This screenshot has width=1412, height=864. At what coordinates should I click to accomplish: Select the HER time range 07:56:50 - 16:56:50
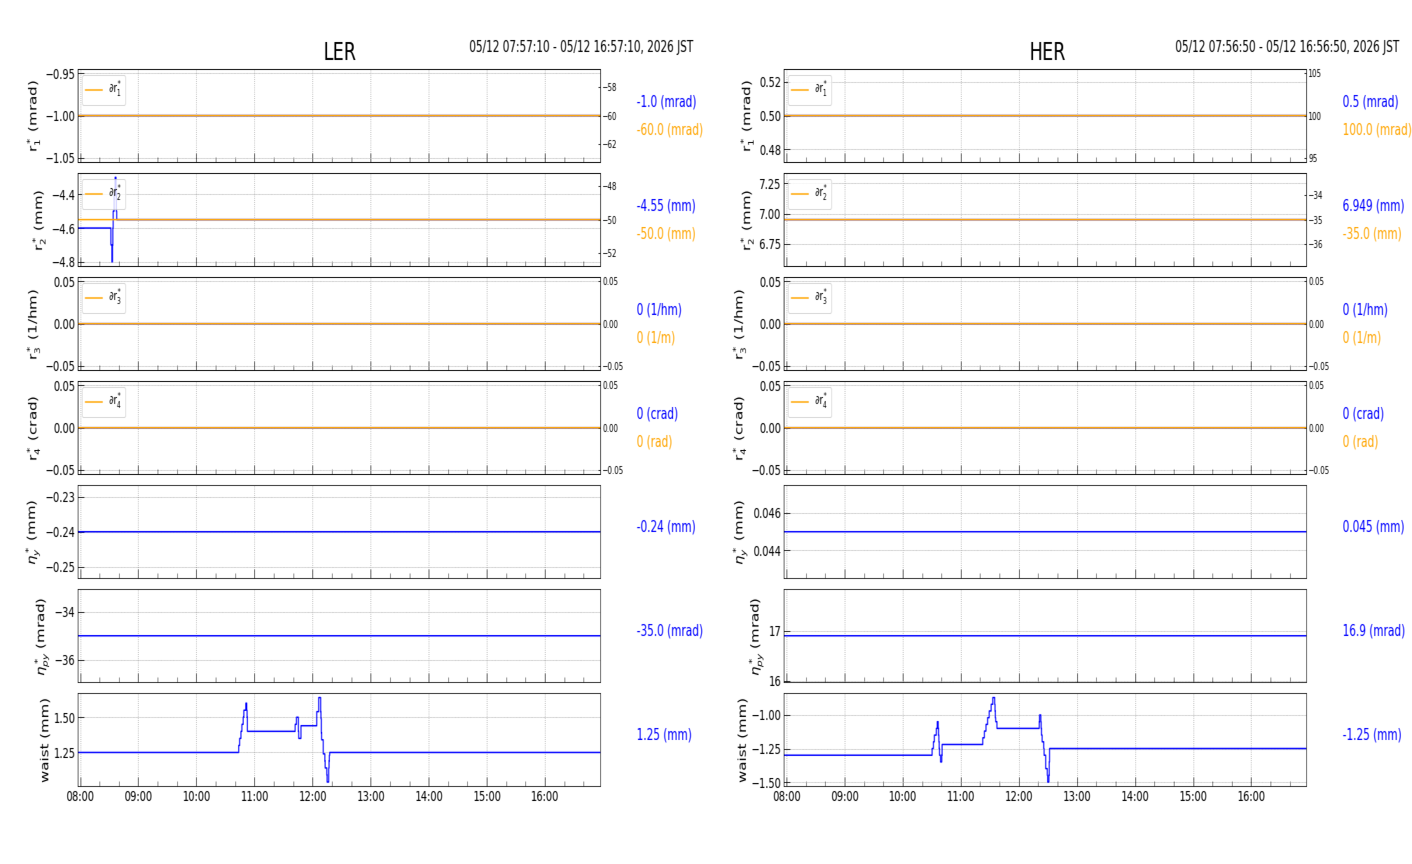coord(1287,47)
